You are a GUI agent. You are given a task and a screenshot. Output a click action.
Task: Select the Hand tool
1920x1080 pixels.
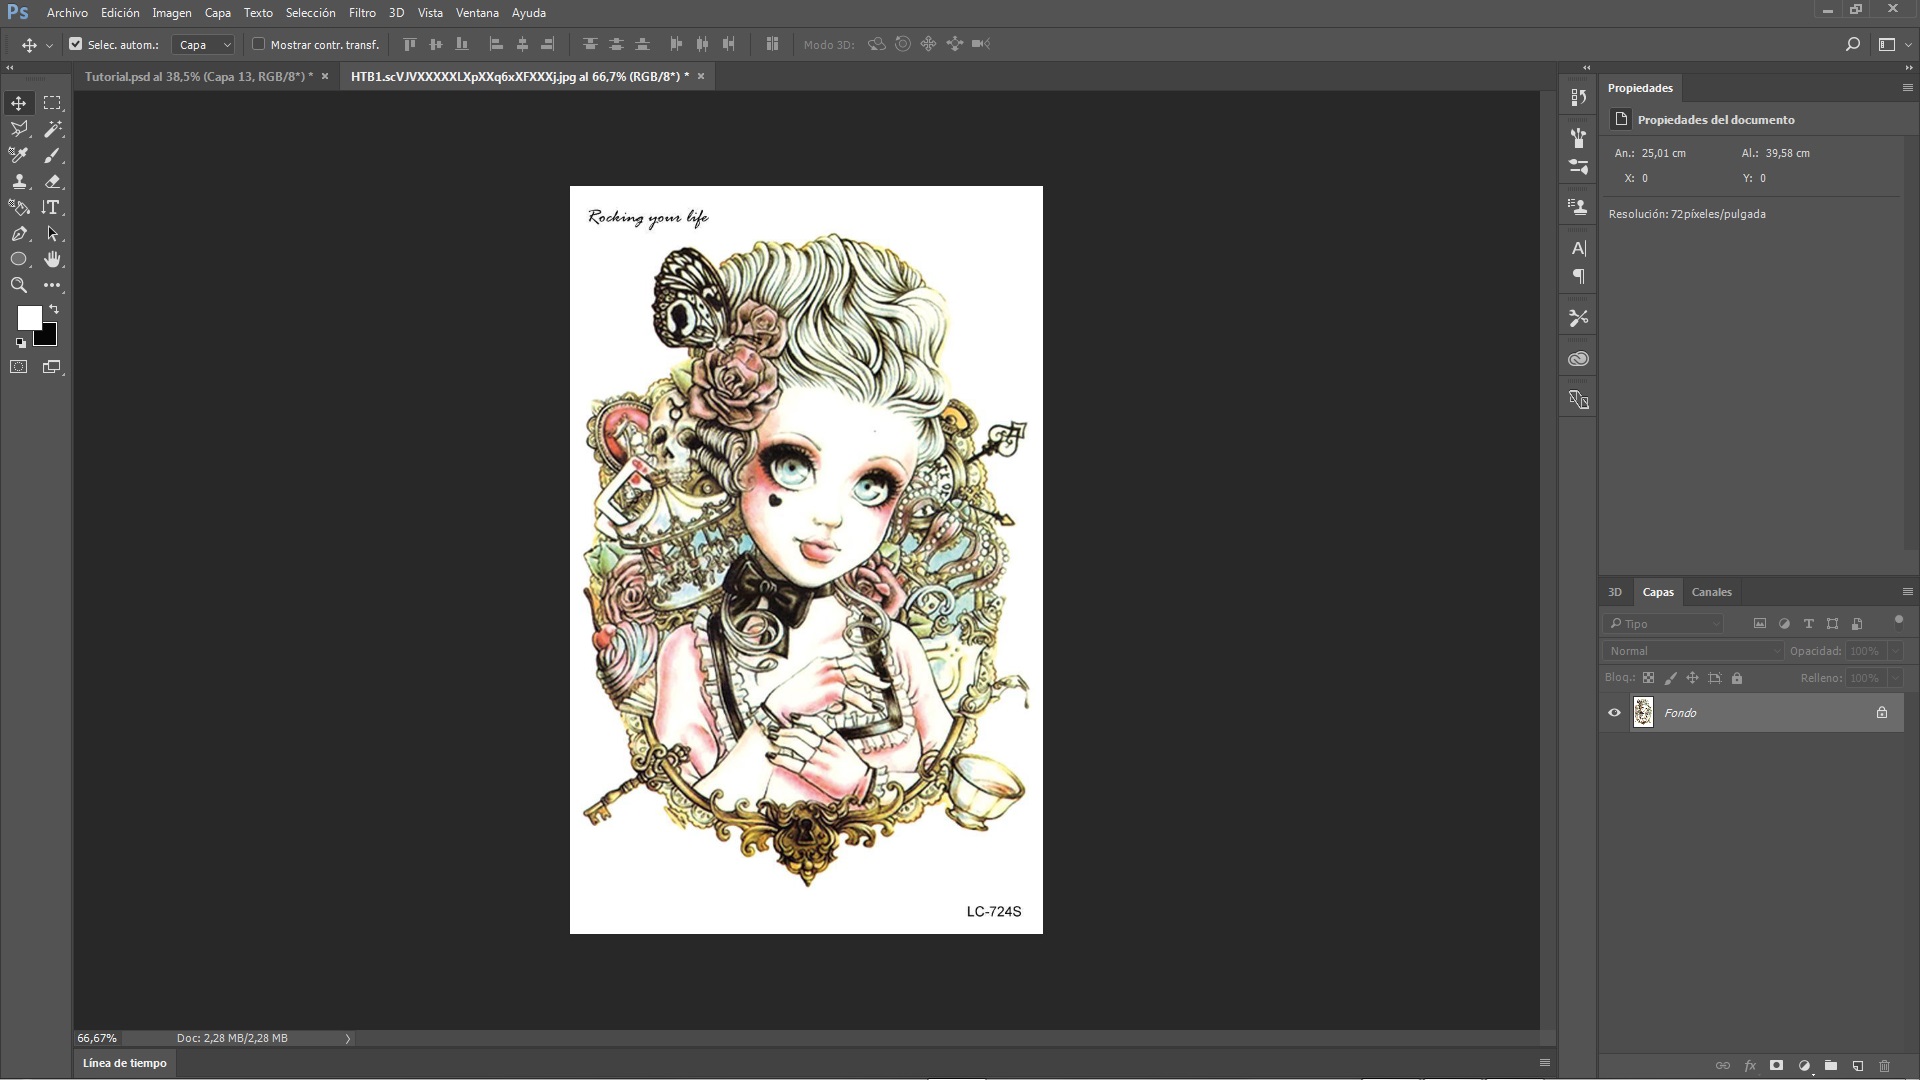(52, 259)
